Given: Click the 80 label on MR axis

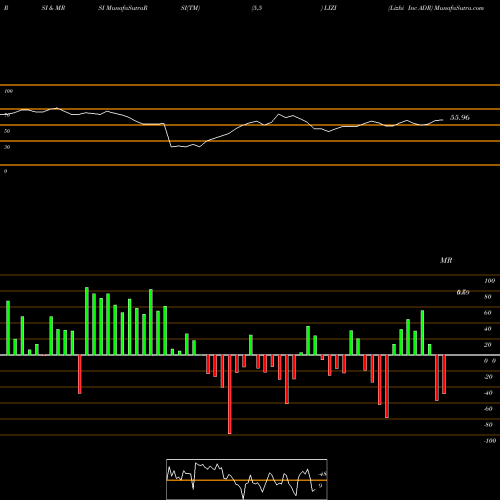Looking at the screenshot, I should click(x=488, y=297).
